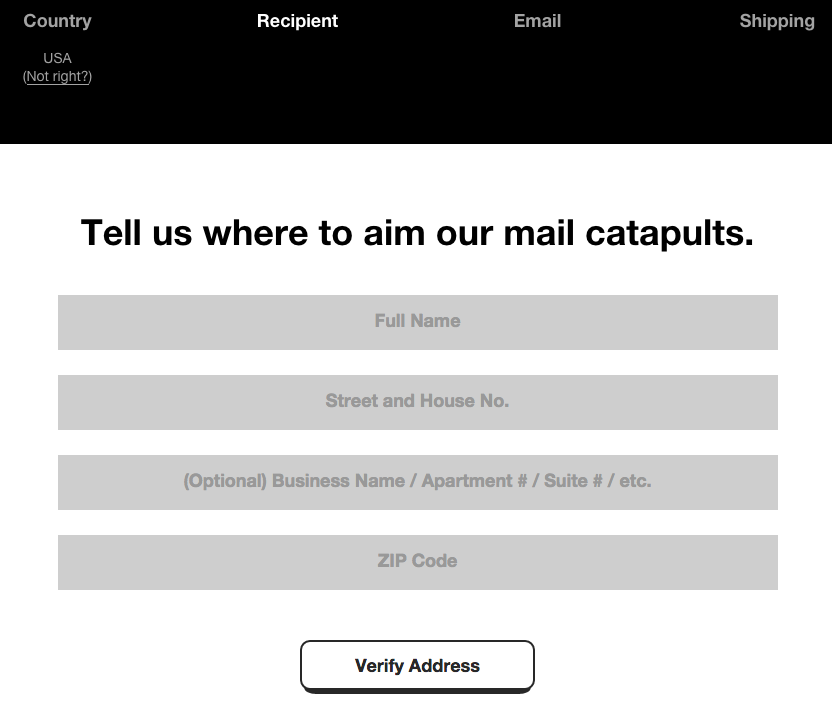Screen dimensions: 832x719
Task: Click the mail catapults heading text
Action: point(417,233)
